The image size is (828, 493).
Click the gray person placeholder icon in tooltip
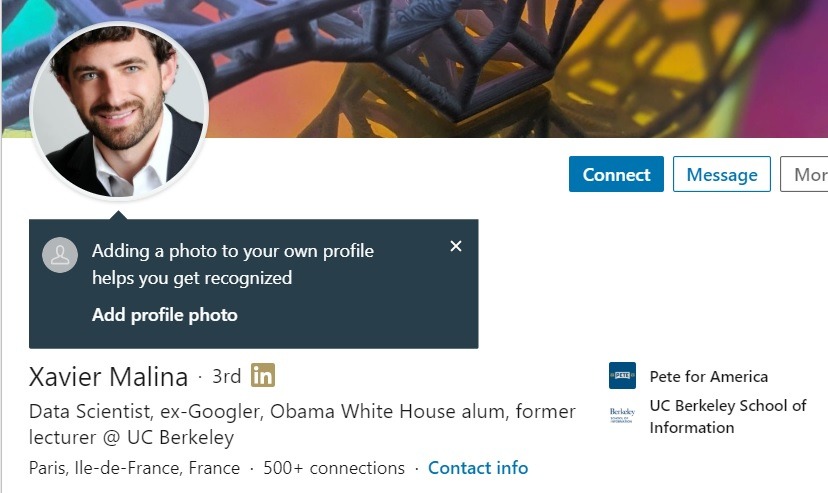(x=60, y=255)
